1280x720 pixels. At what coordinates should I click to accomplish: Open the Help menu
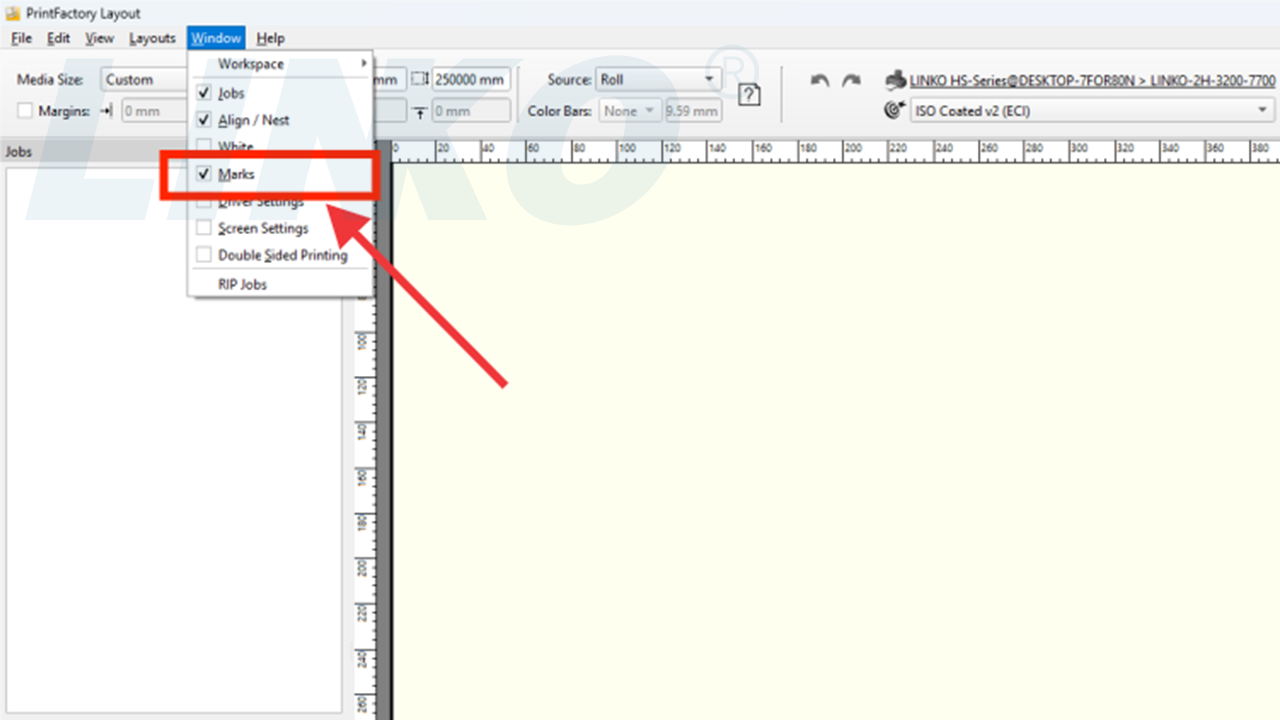pos(270,38)
